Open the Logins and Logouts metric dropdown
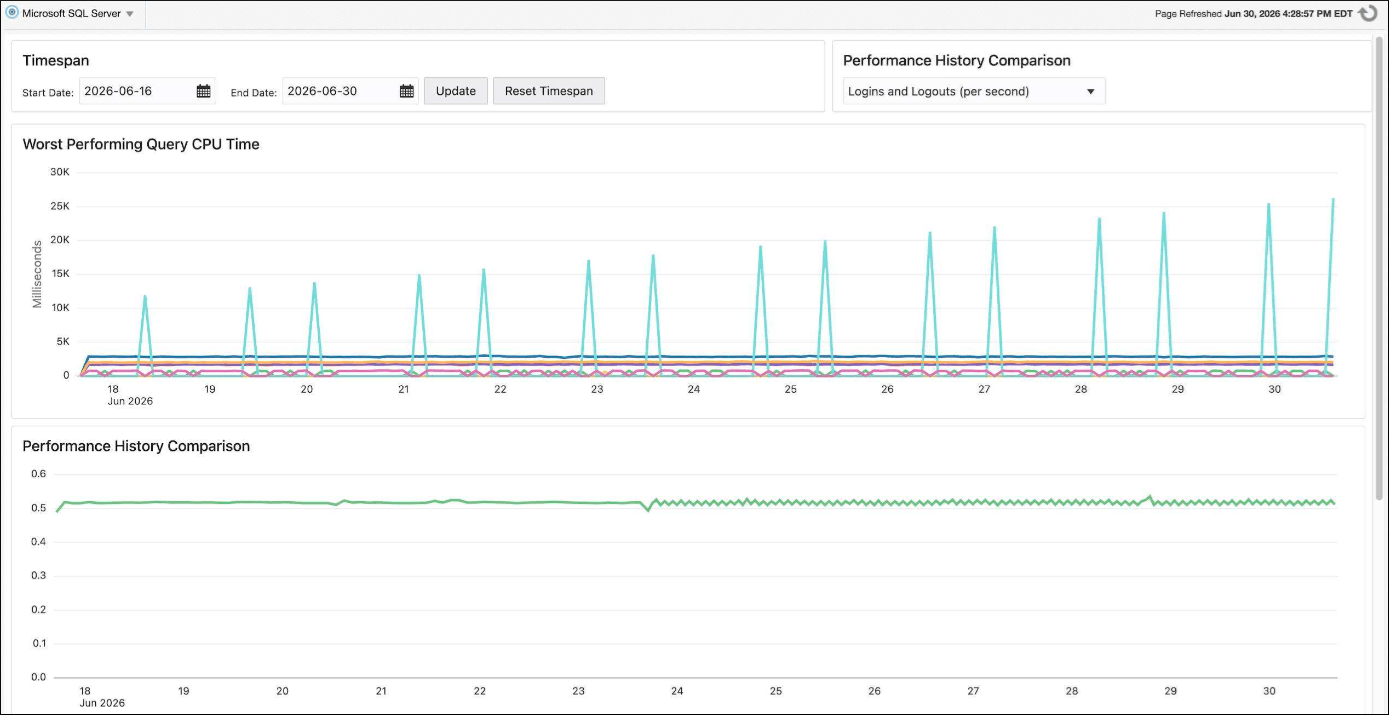Viewport: 1389px width, 715px height. tap(974, 91)
